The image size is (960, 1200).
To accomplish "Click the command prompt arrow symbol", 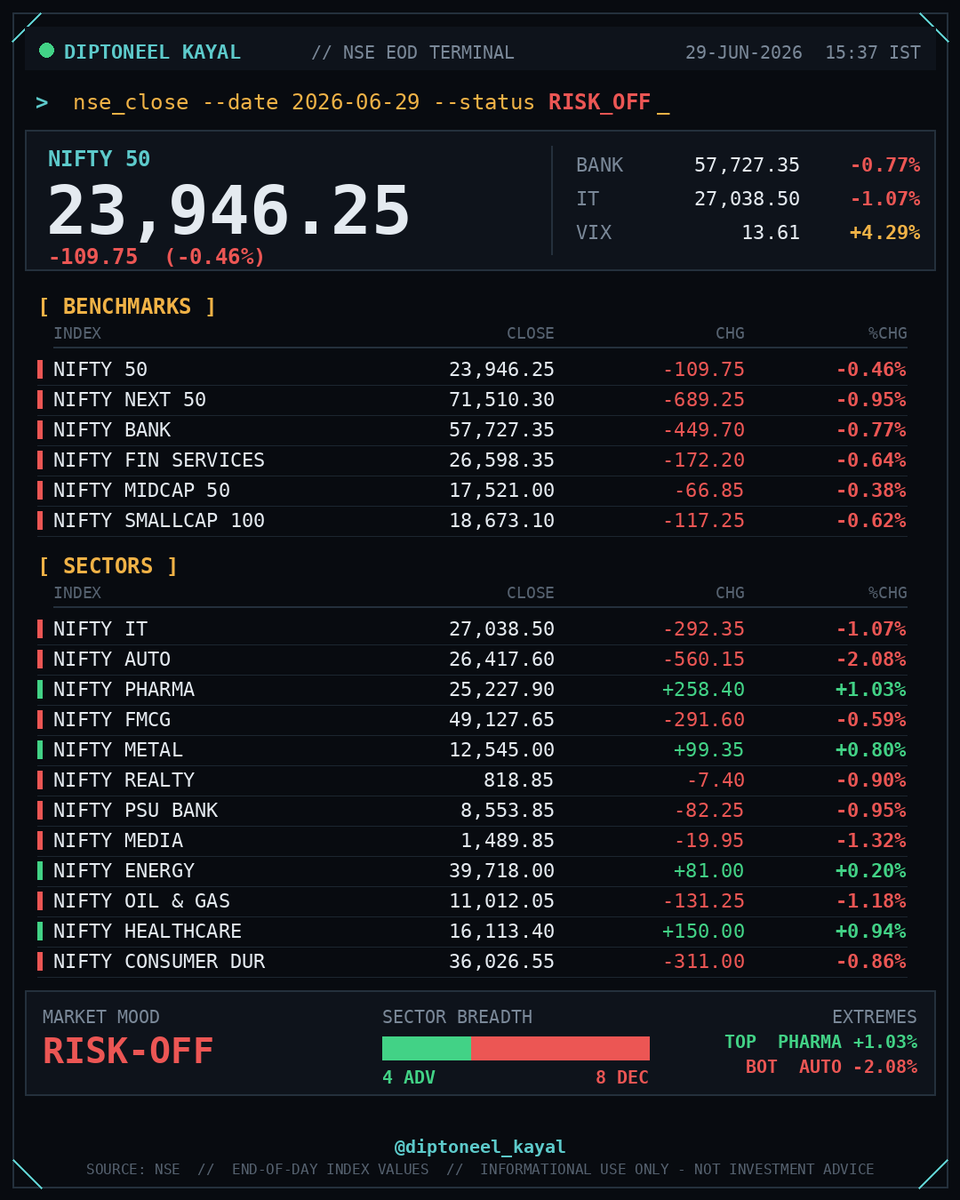I will [x=42, y=102].
